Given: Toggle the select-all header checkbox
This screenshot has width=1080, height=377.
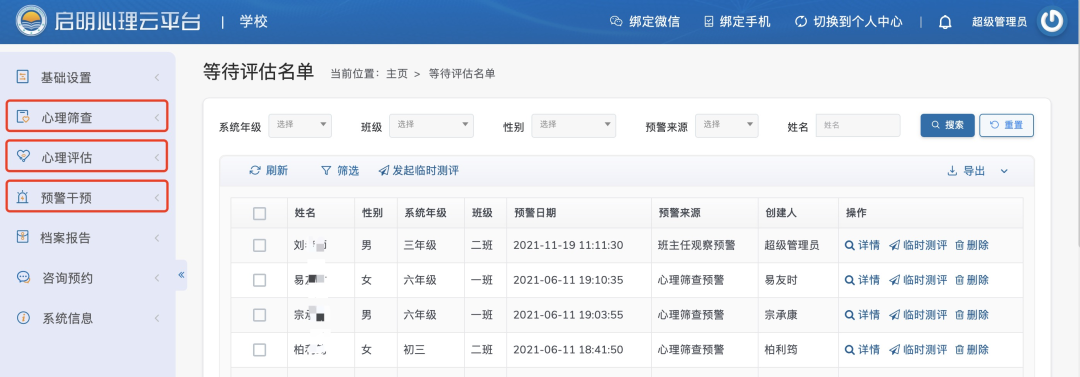Looking at the screenshot, I should (x=260, y=214).
